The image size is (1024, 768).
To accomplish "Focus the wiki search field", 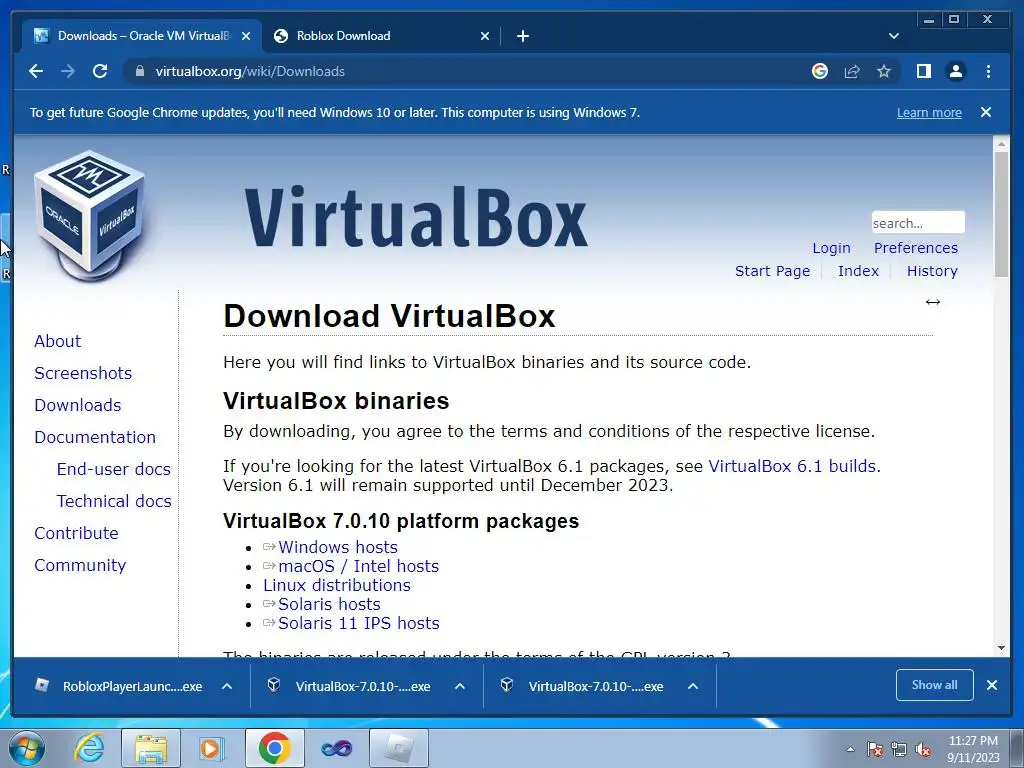I will tap(918, 223).
